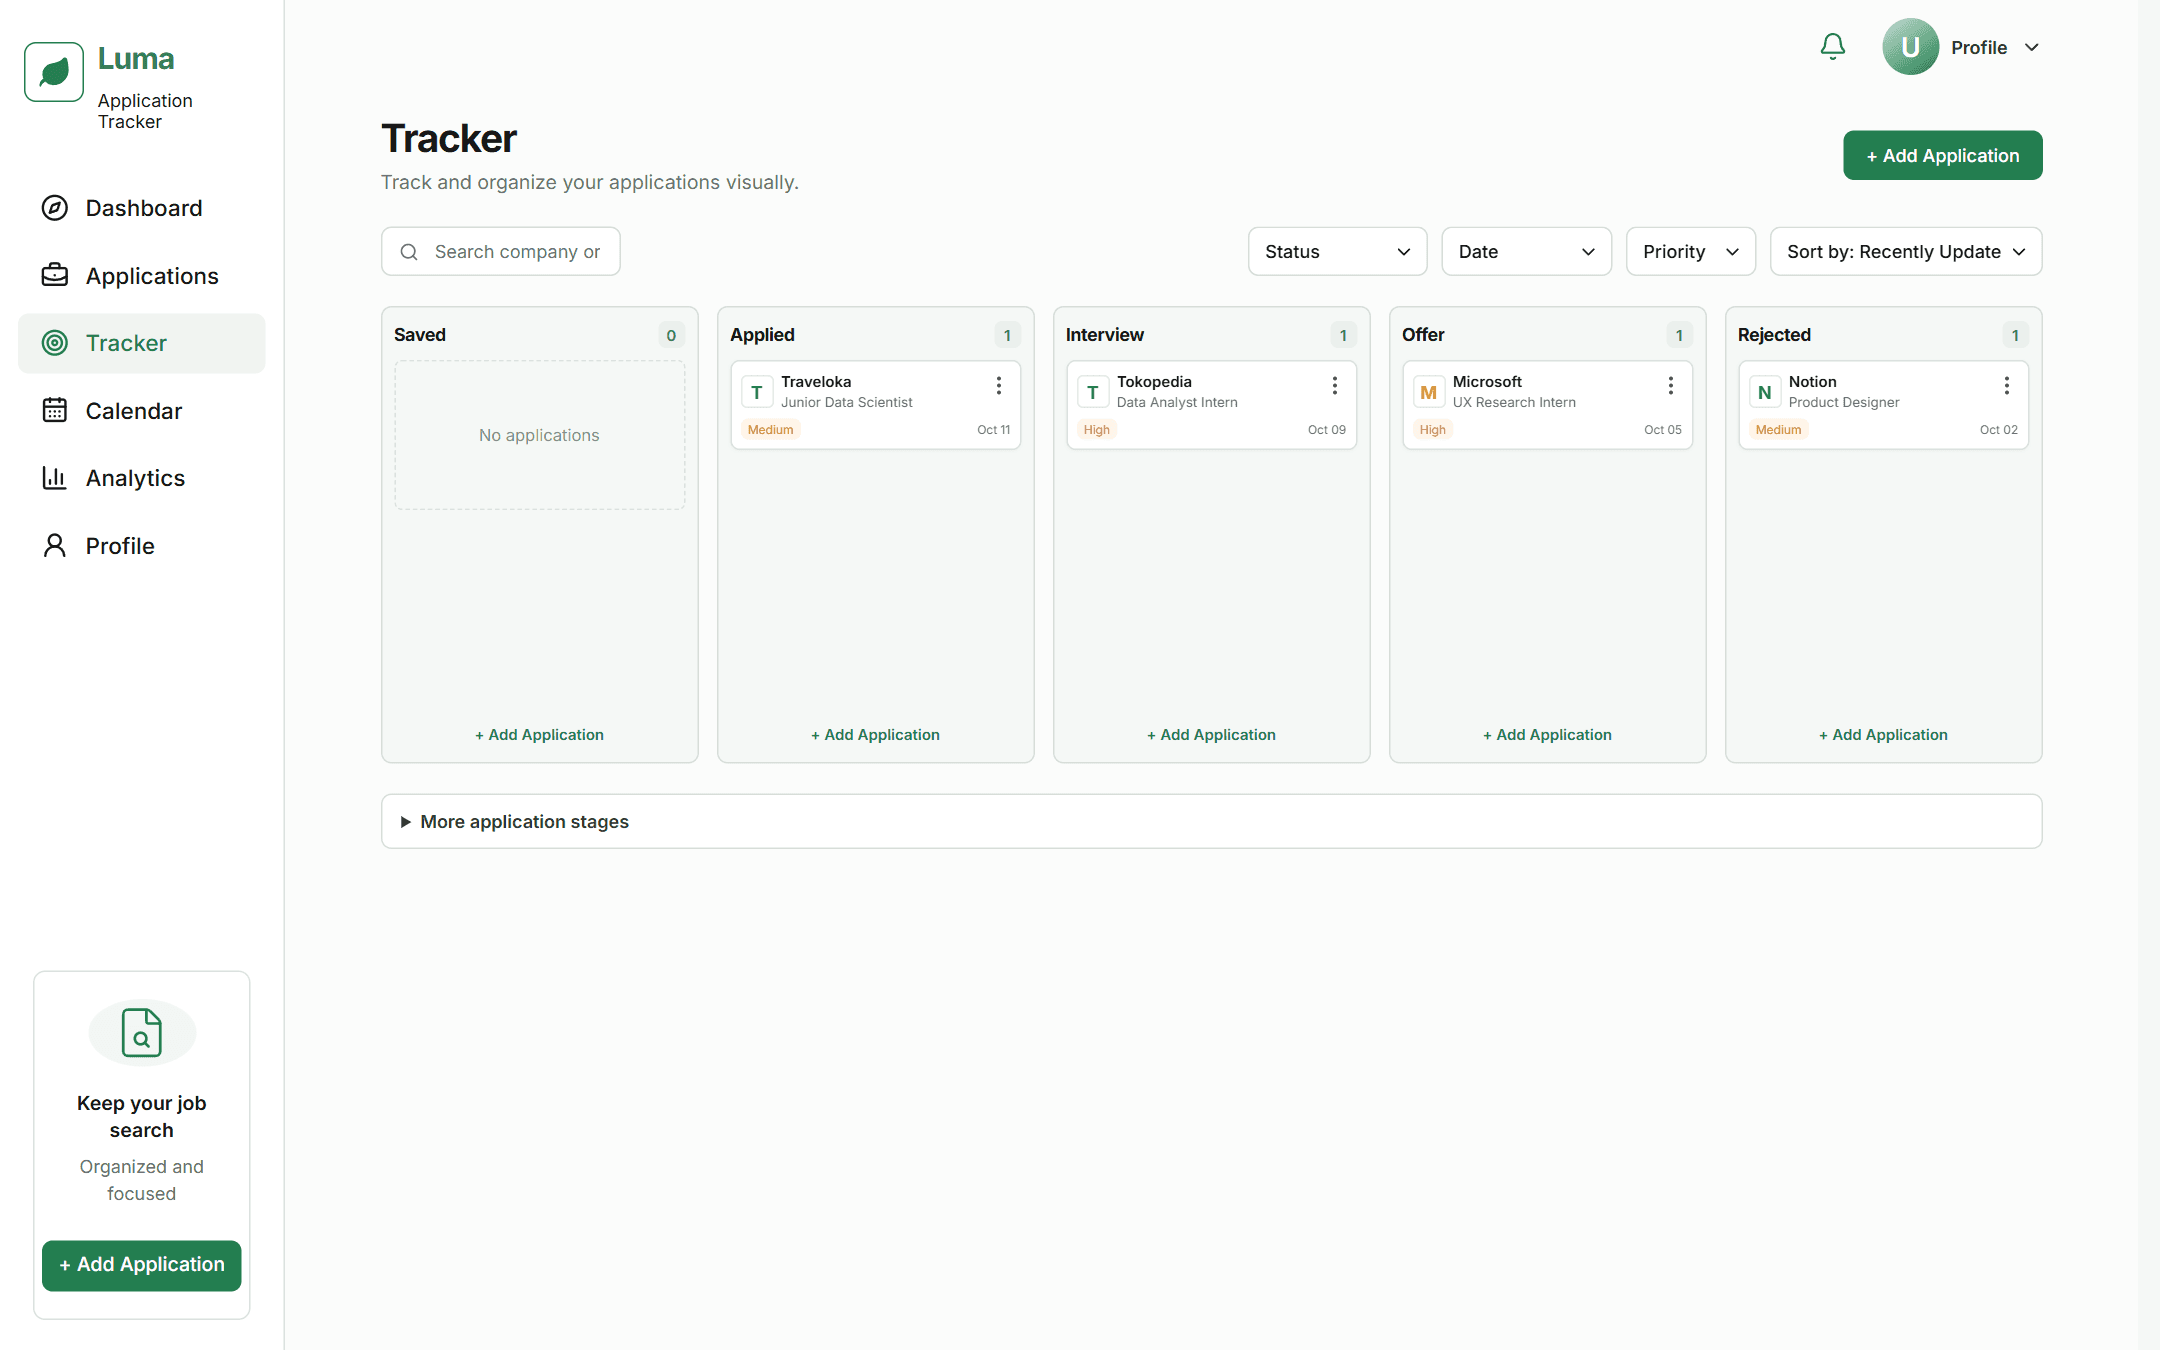Click the Notion N logo tile
Screen dimensions: 2160x1350
click(x=1765, y=392)
